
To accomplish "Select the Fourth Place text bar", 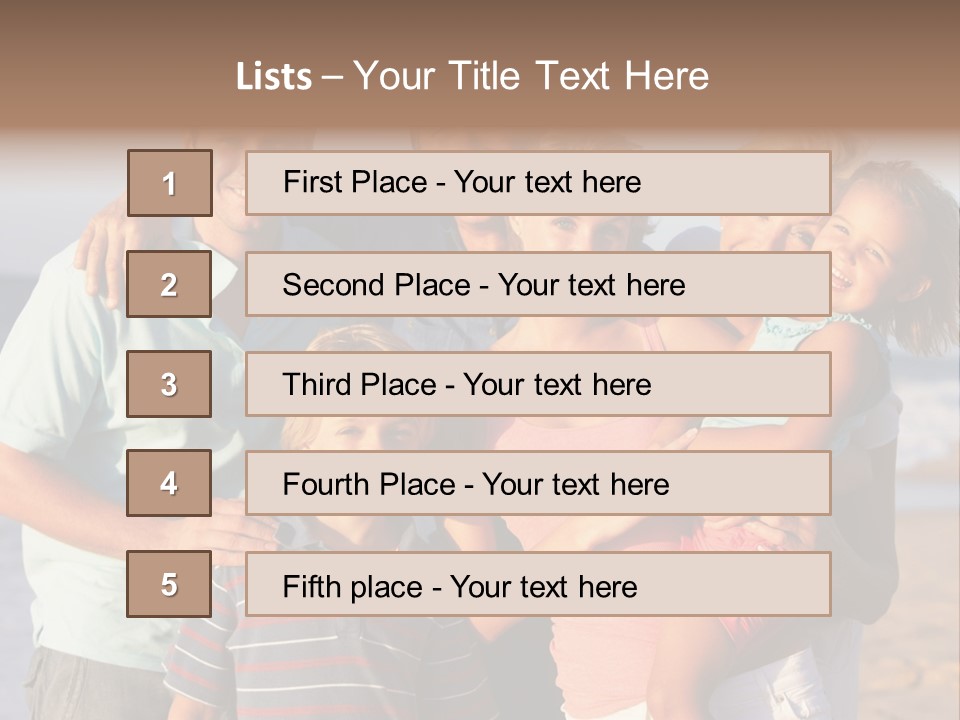I will (538, 483).
